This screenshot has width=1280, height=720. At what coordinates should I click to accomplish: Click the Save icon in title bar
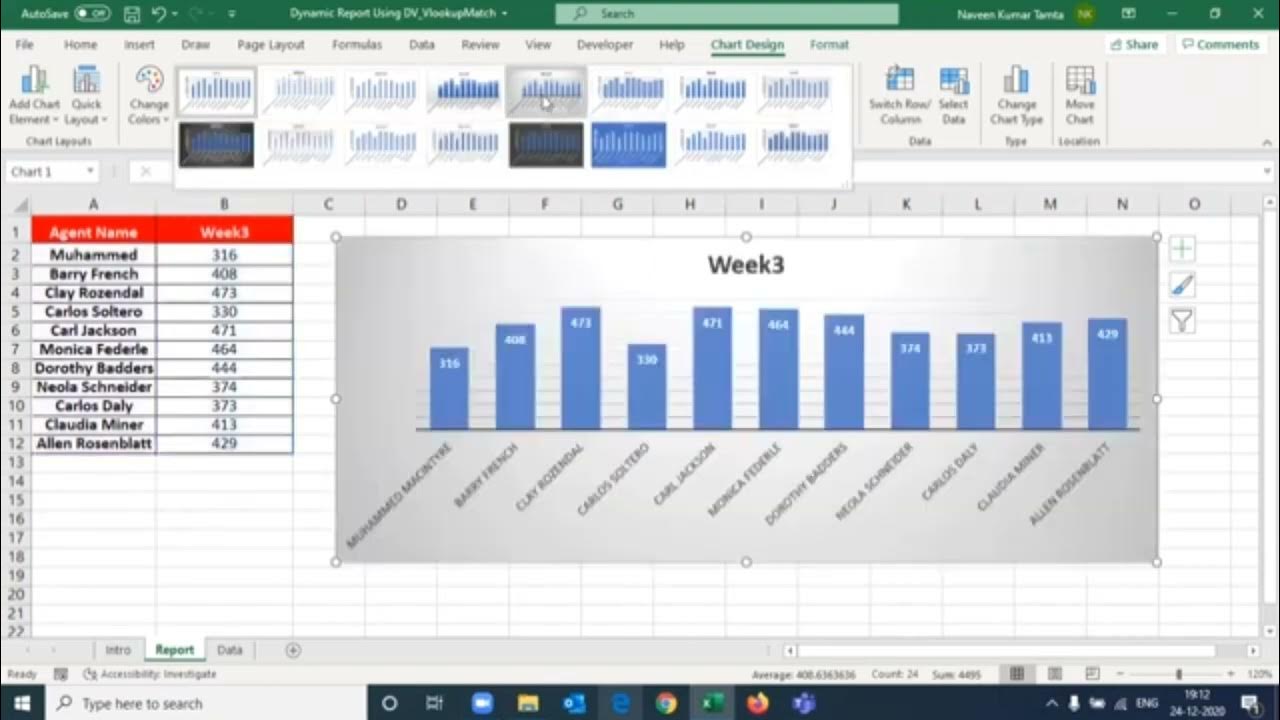[132, 14]
